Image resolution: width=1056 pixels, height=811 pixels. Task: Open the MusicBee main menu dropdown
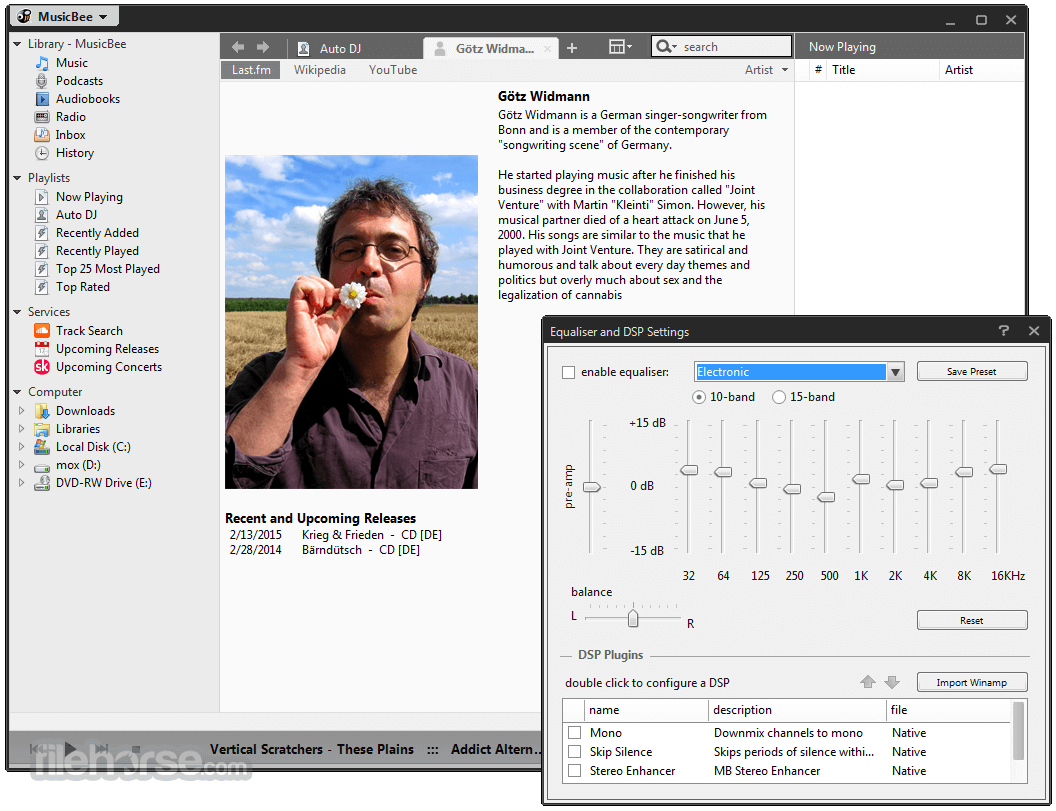click(66, 16)
